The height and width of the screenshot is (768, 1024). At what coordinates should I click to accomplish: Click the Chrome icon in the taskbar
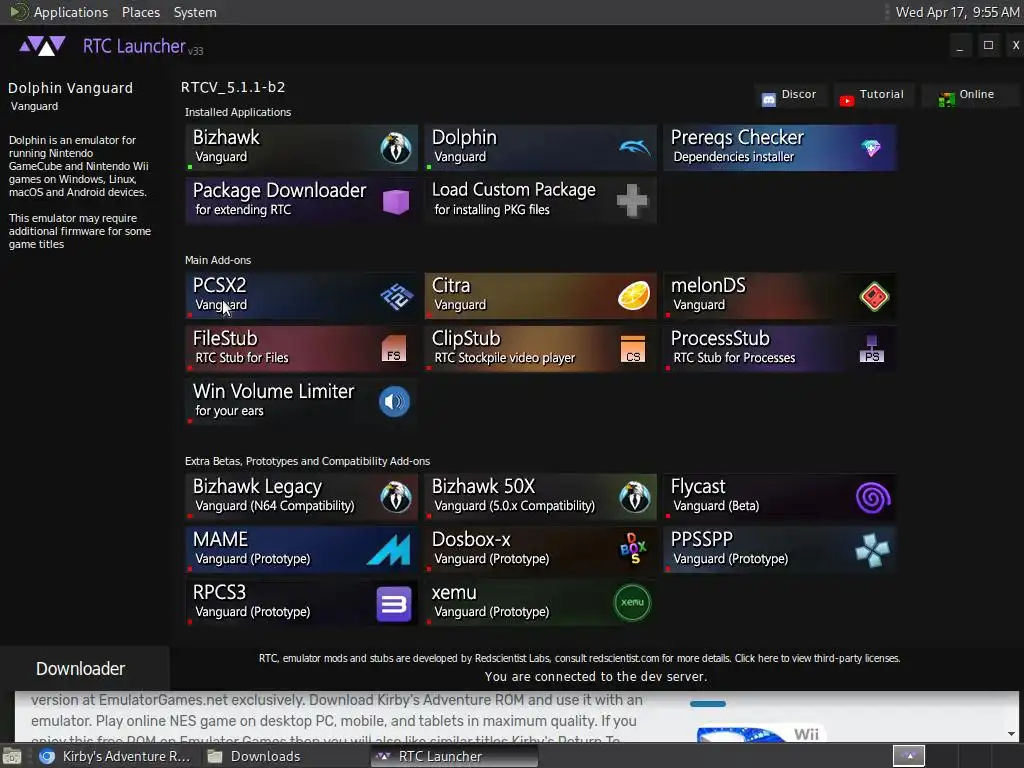pyautogui.click(x=46, y=756)
